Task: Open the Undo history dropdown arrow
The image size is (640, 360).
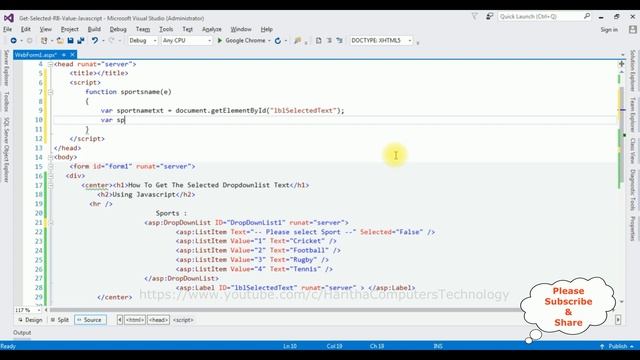Action: click(x=103, y=40)
